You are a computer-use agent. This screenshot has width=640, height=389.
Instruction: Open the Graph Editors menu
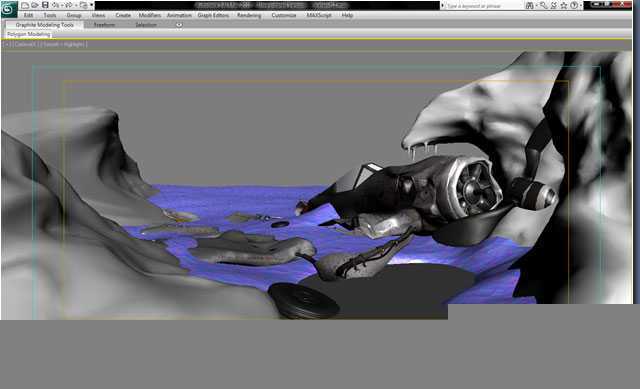(213, 15)
